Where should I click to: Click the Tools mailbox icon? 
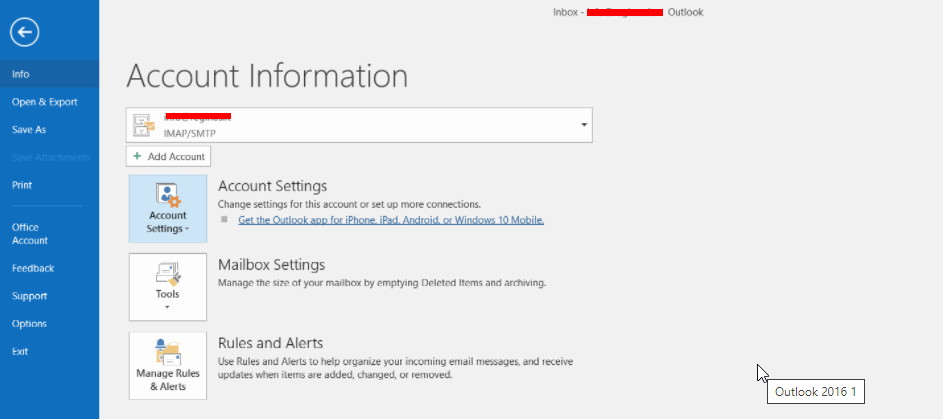click(167, 273)
